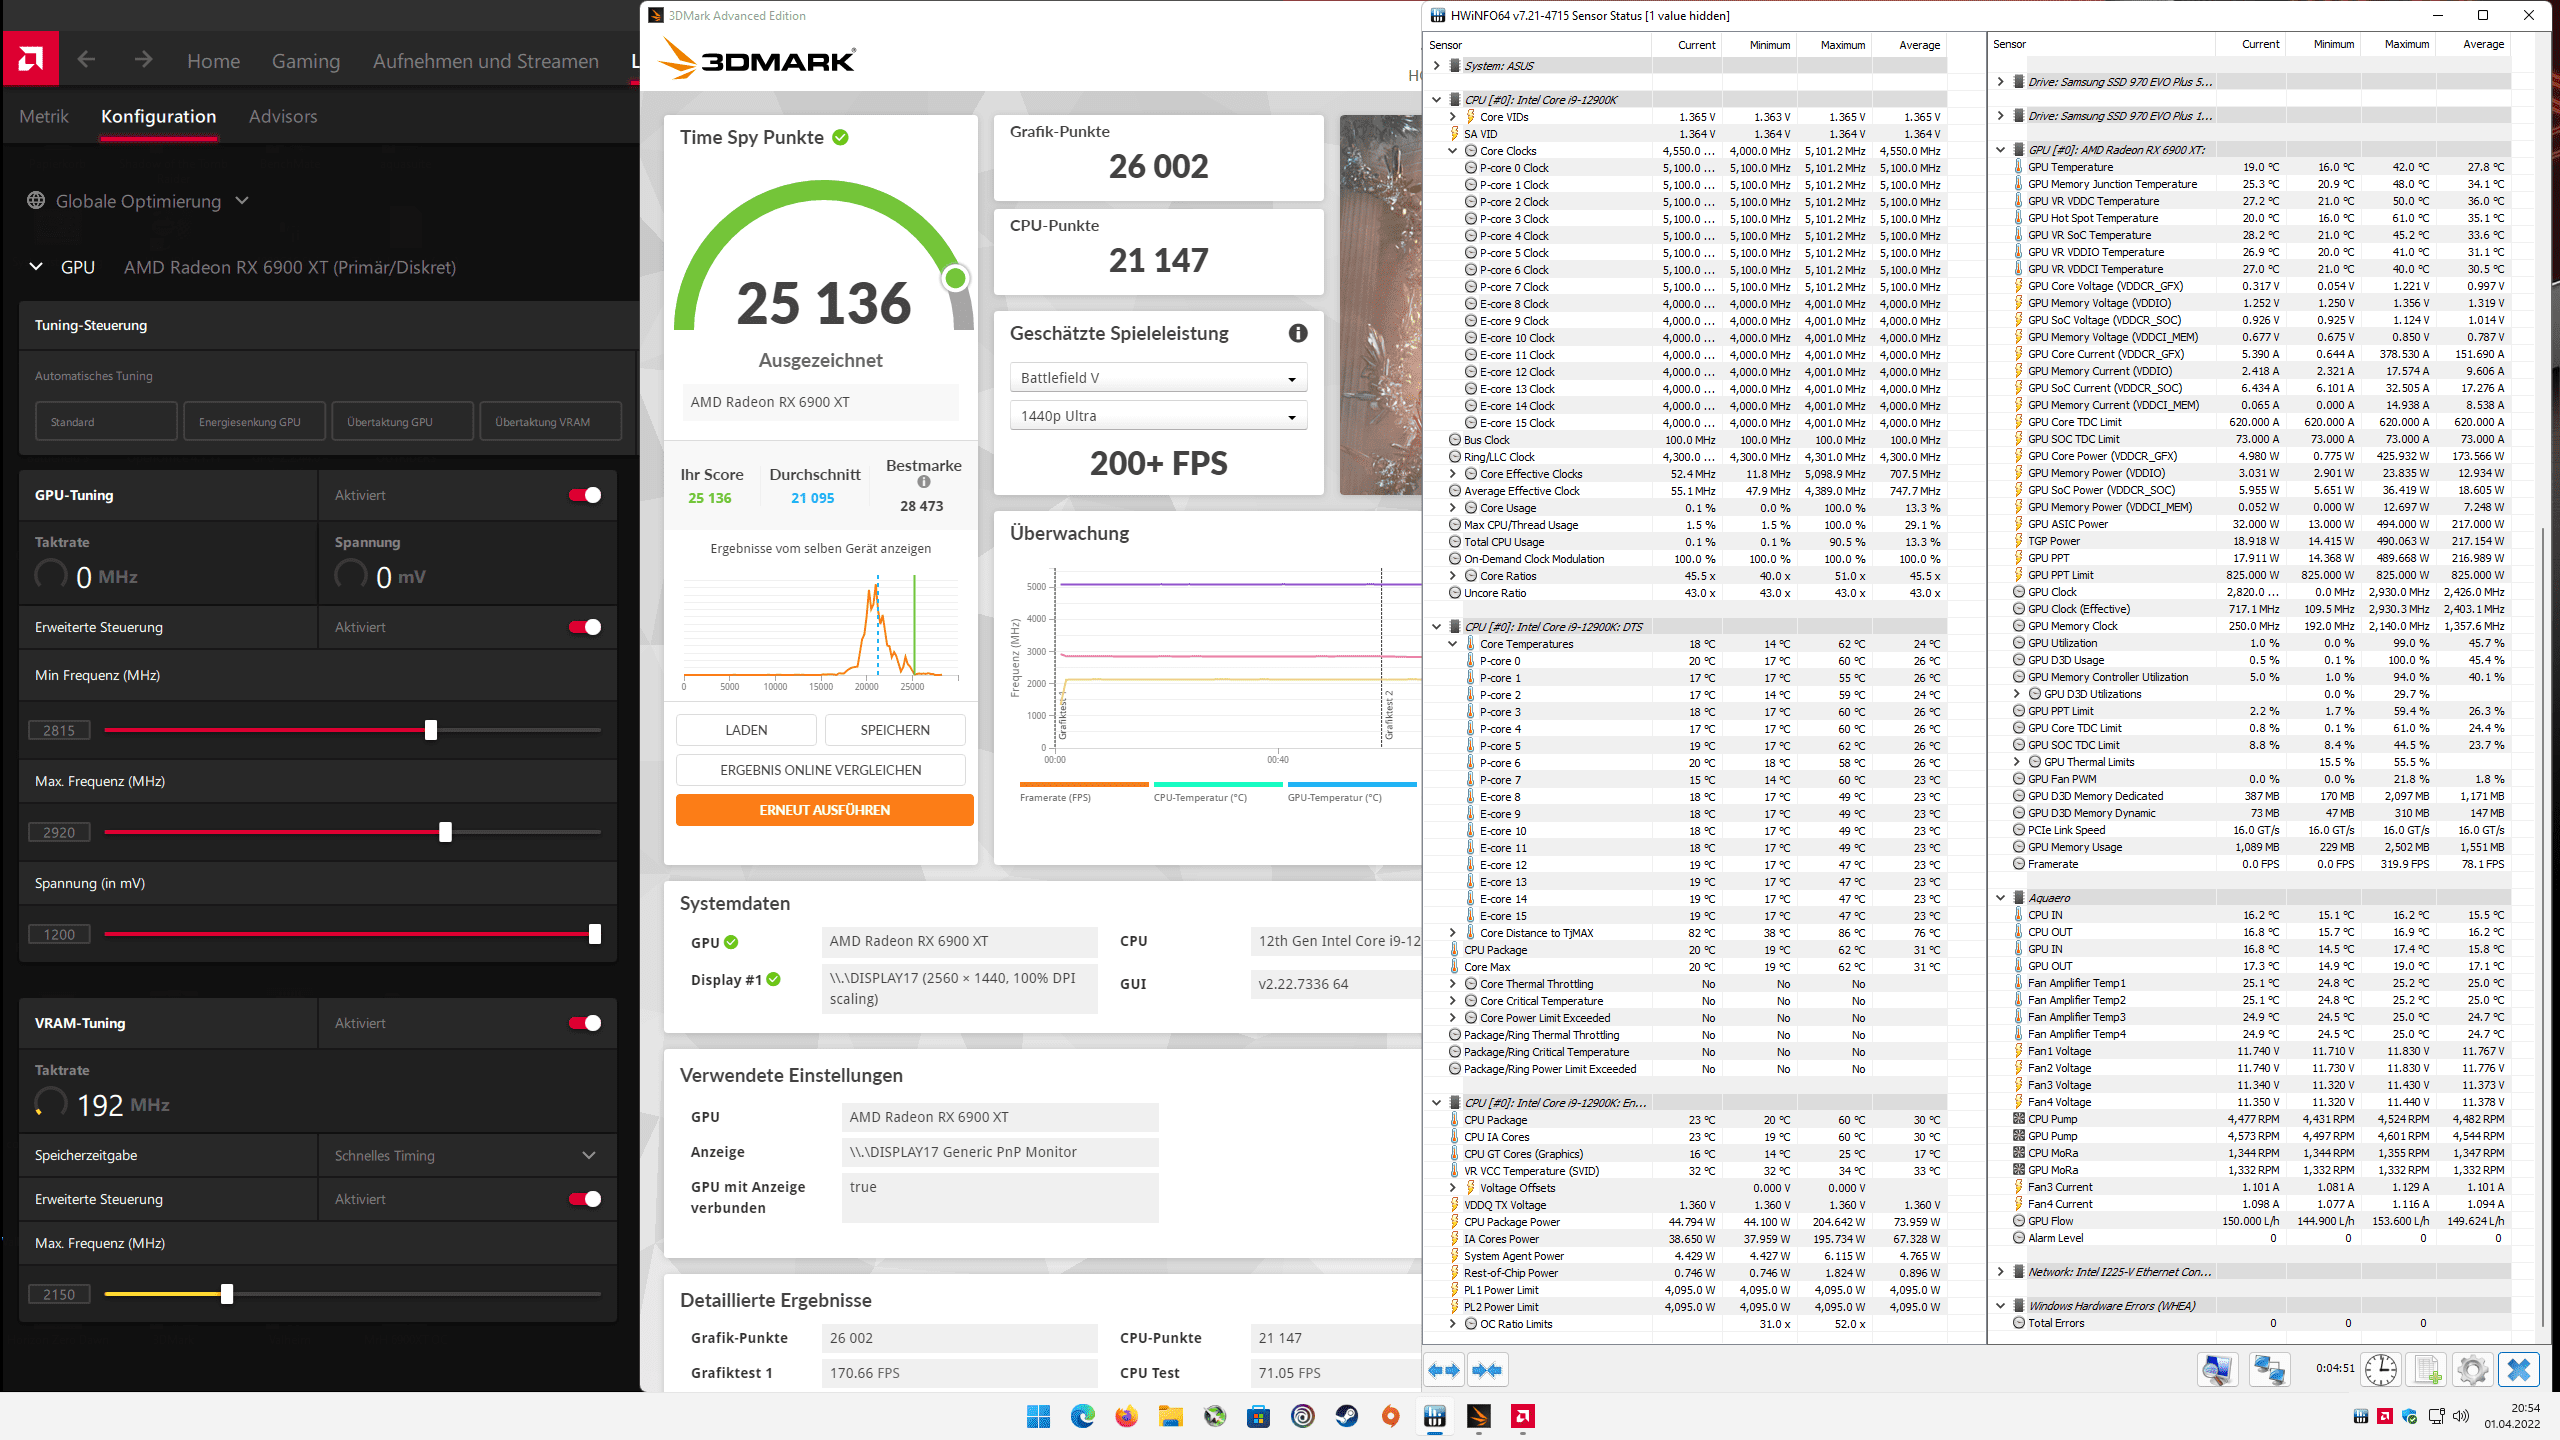Open HWiNFO sensor summary monitor icon
The height and width of the screenshot is (1440, 2560).
[2217, 1369]
